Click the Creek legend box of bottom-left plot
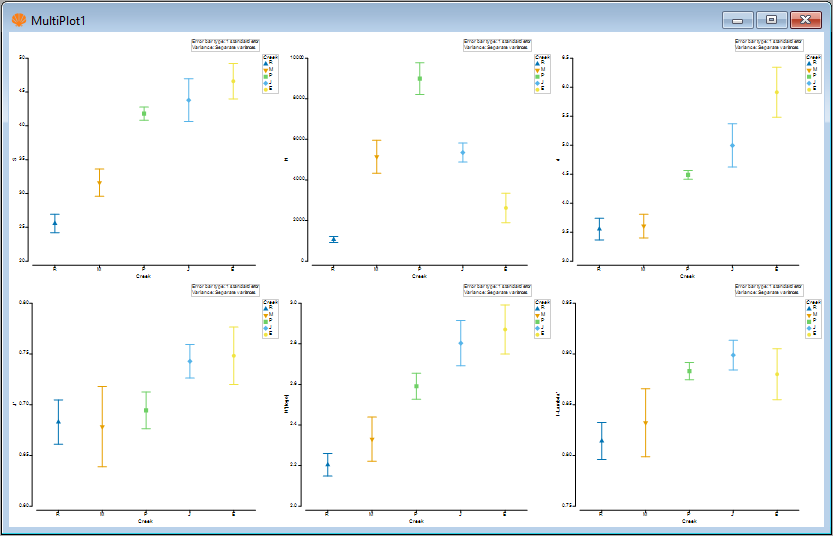Screen dimensions: 833x536 (270, 318)
